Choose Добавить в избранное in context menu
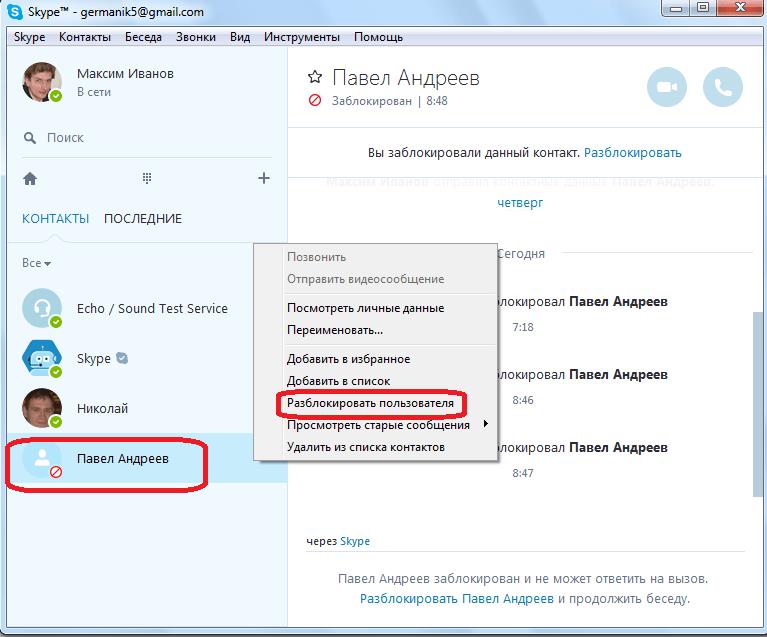The width and height of the screenshot is (767, 637). click(x=348, y=359)
